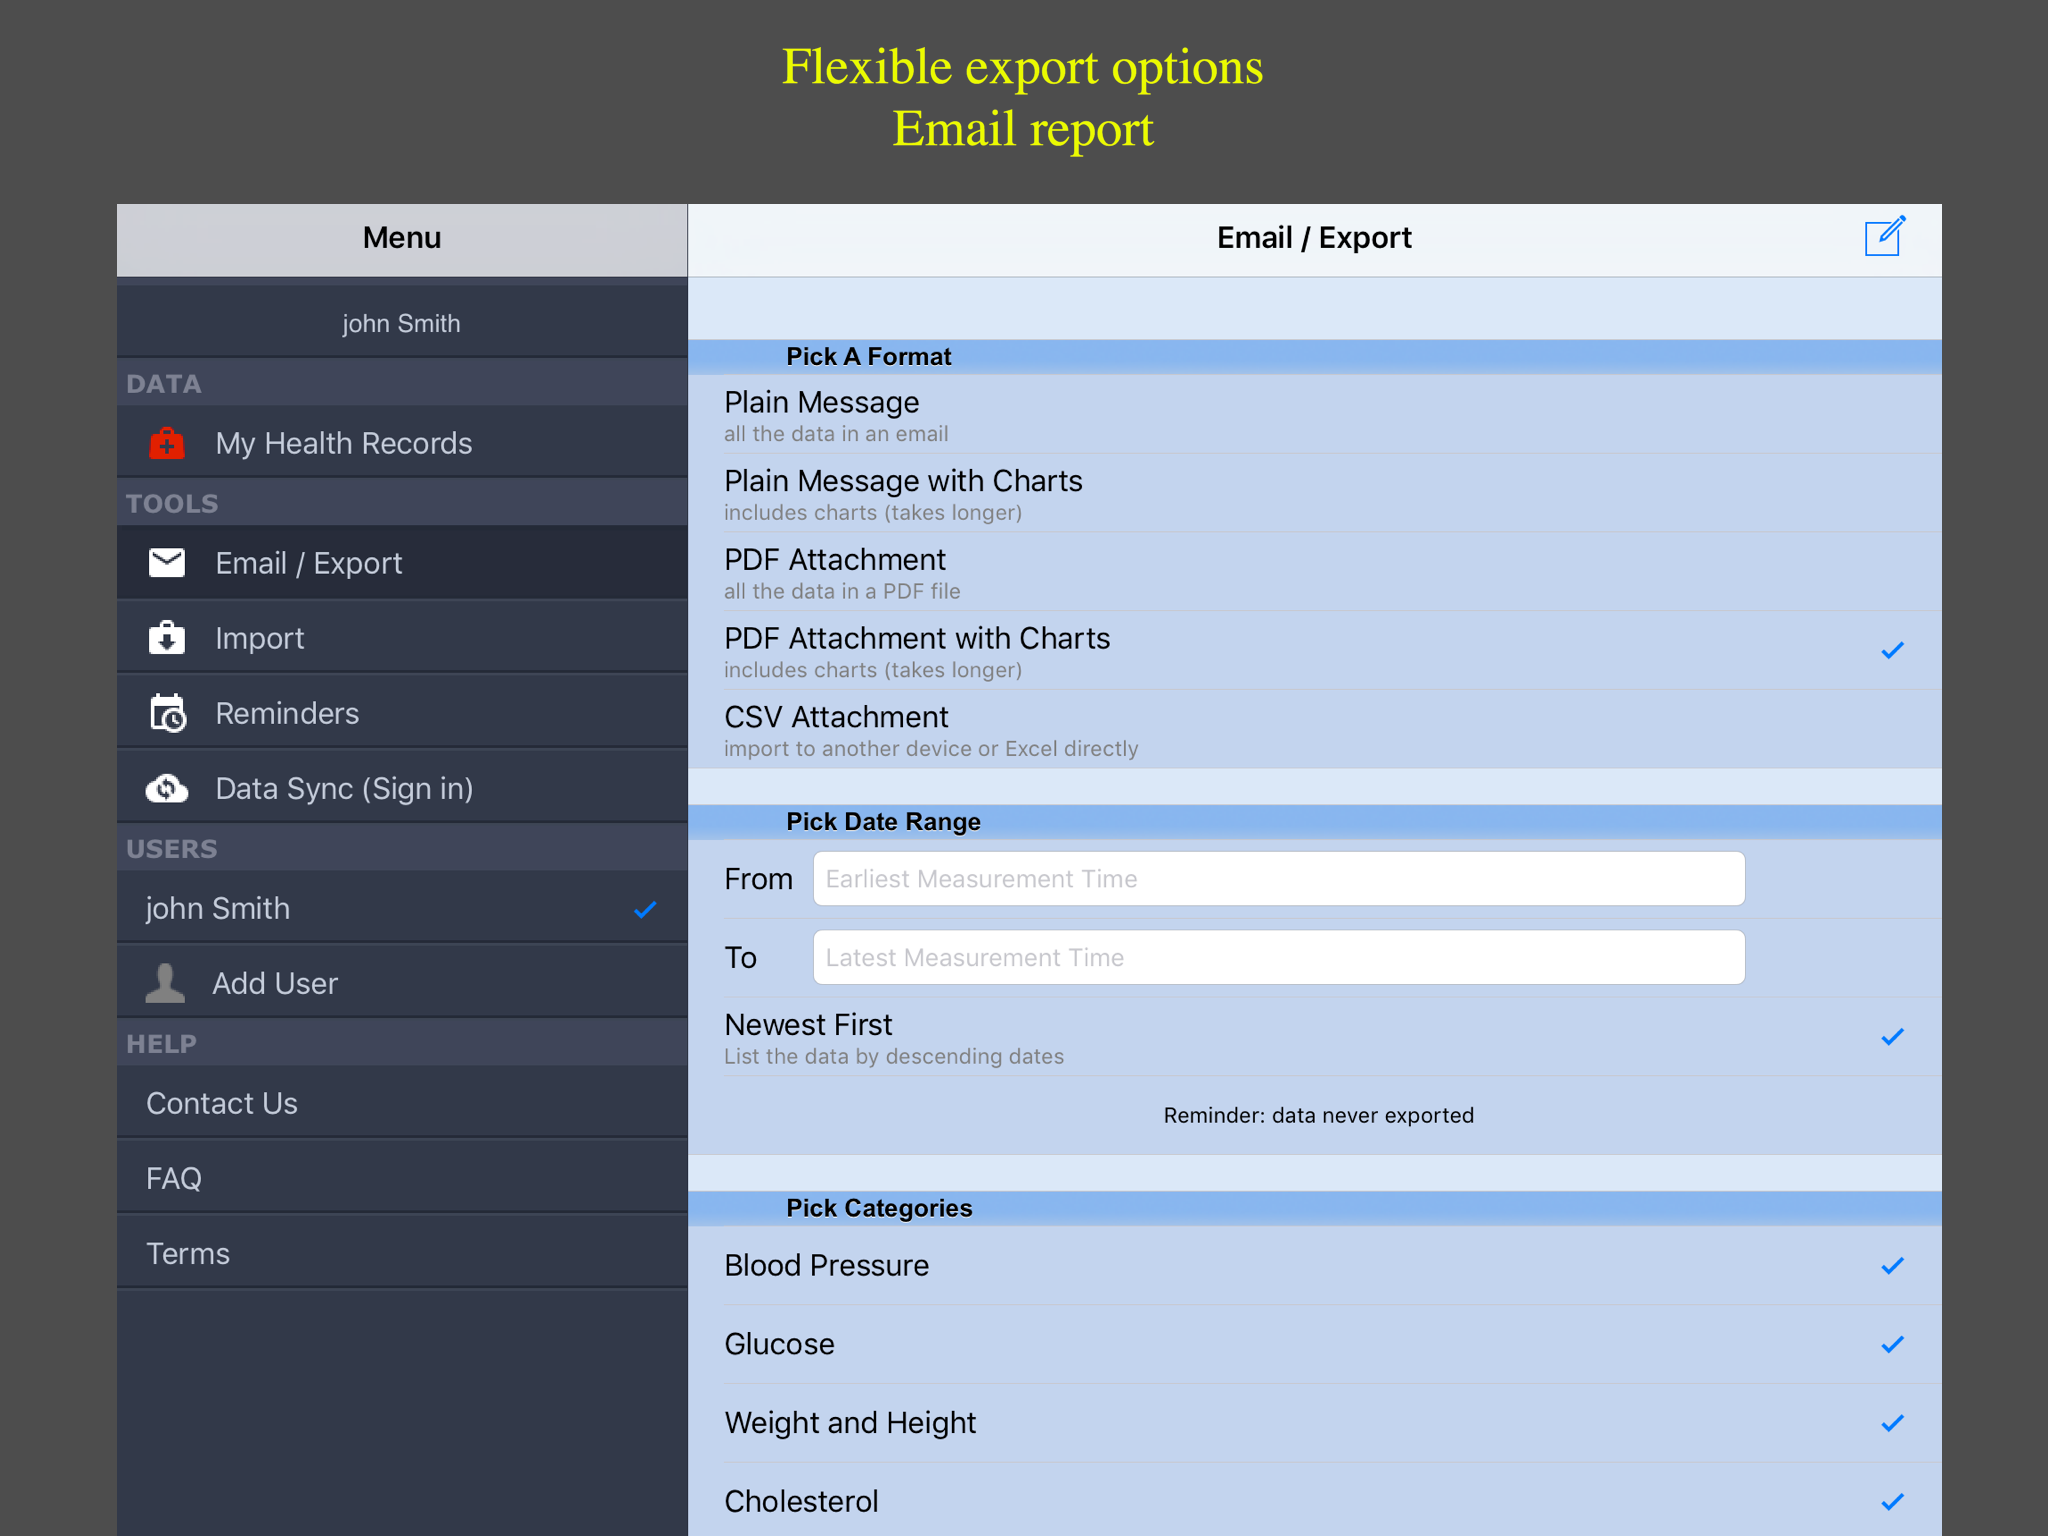Open the FAQ menu item
This screenshot has width=2048, height=1536.
(x=174, y=1178)
